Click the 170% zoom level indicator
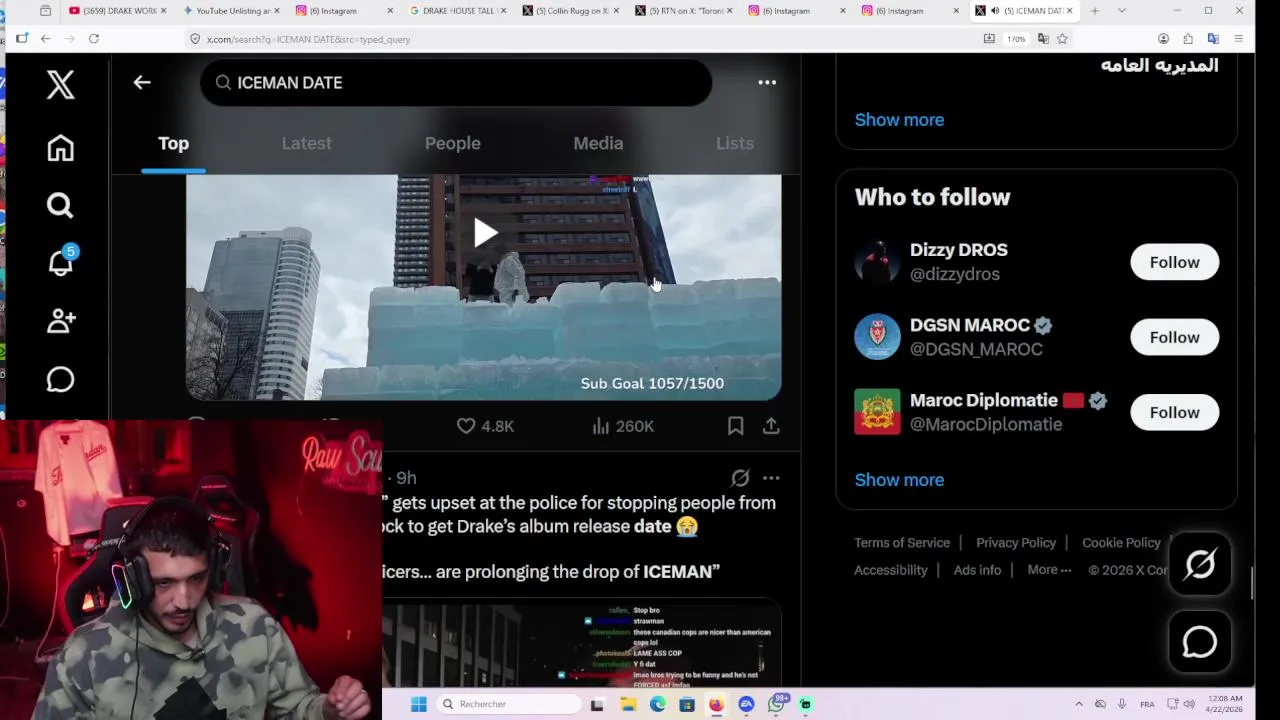 tap(1016, 39)
